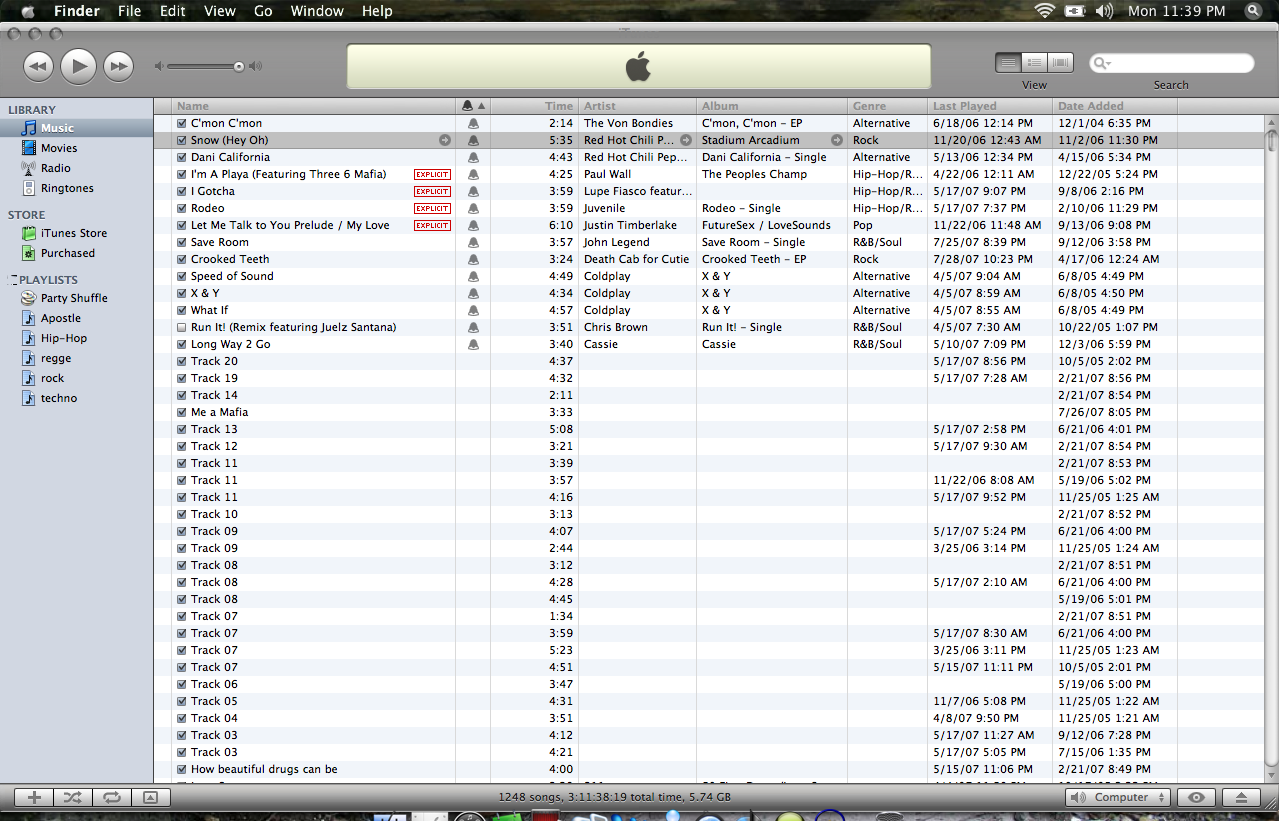1279x821 pixels.
Task: Open the View menu
Action: click(219, 11)
